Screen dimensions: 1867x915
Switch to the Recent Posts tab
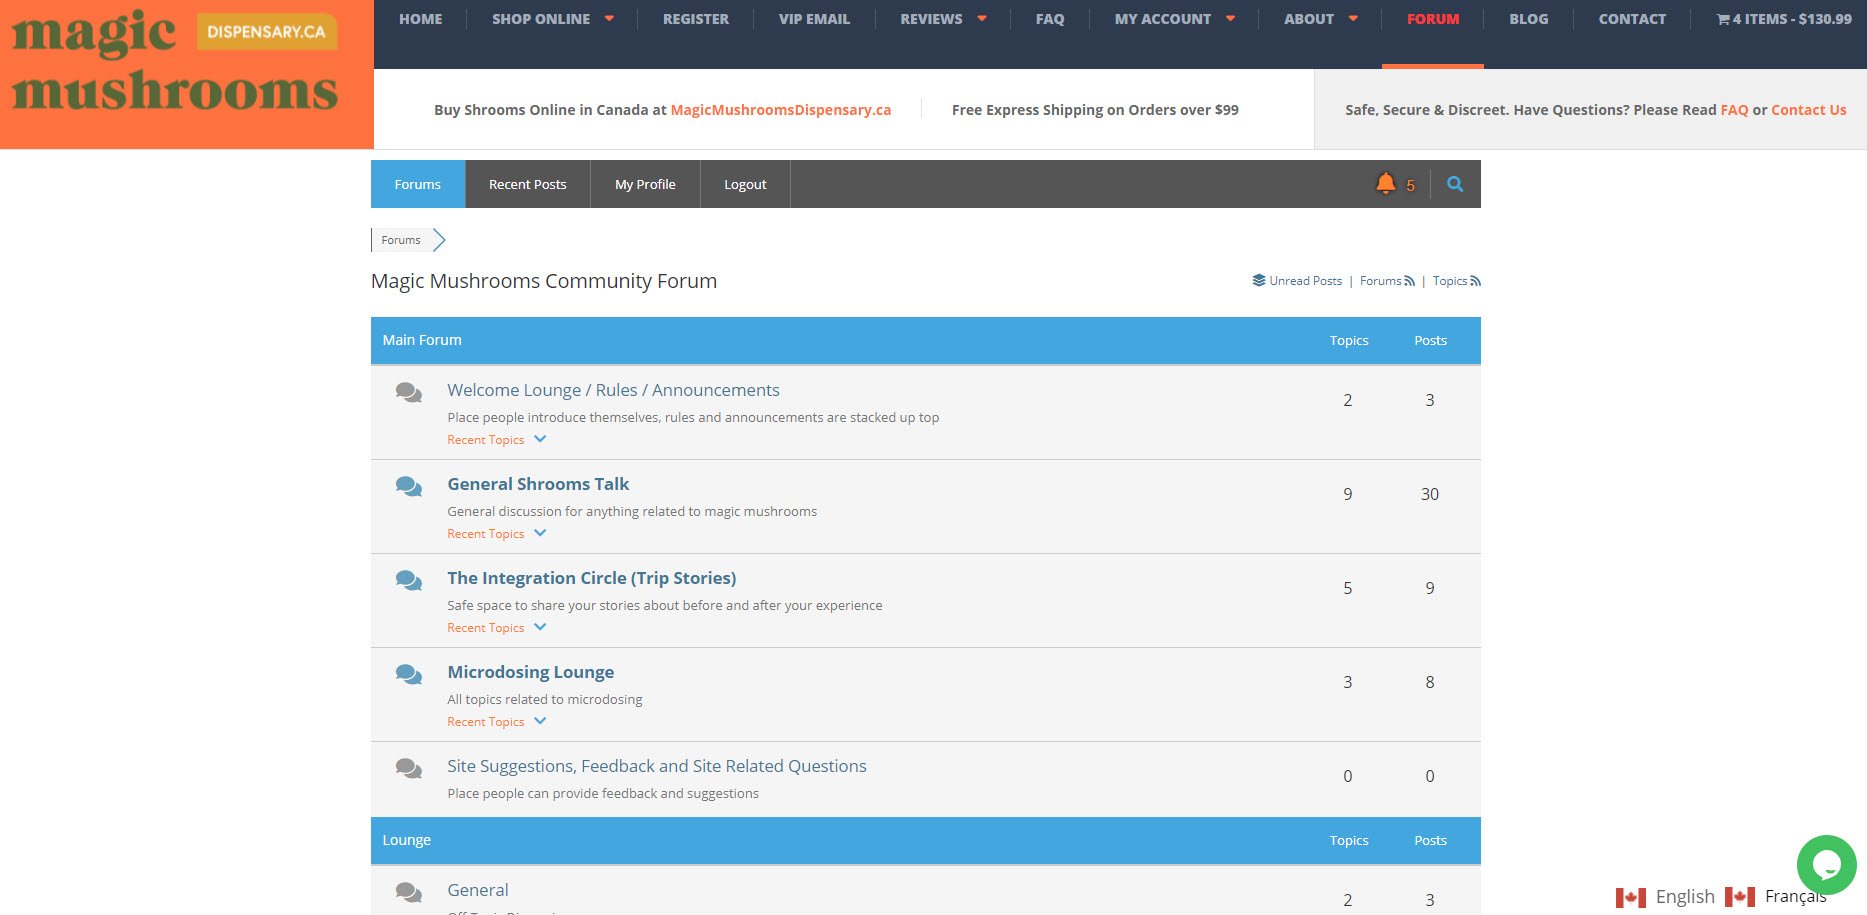(x=528, y=184)
